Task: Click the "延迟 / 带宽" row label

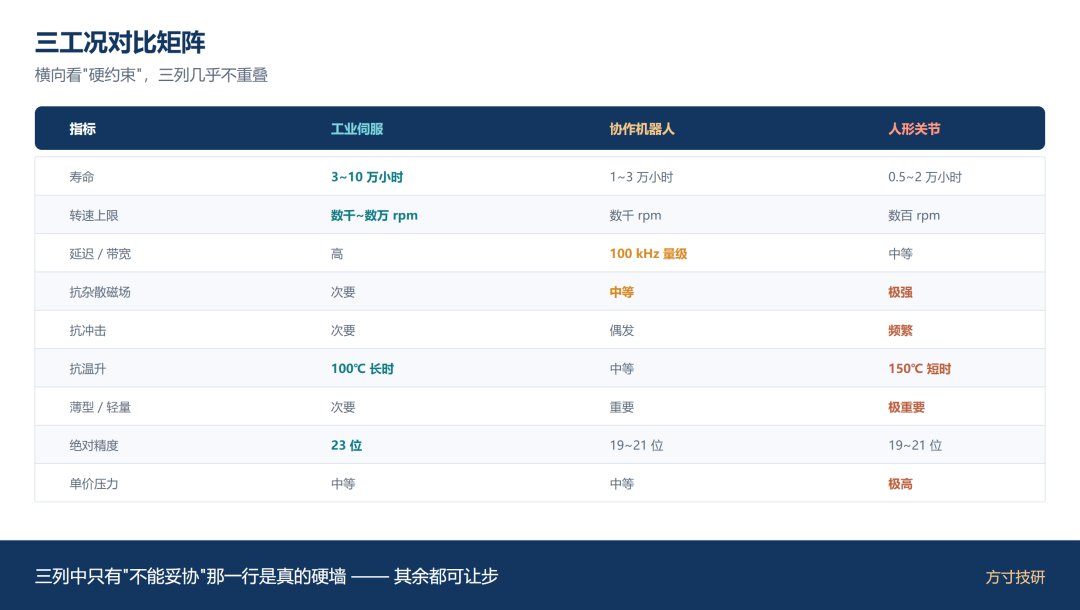Action: click(x=101, y=254)
